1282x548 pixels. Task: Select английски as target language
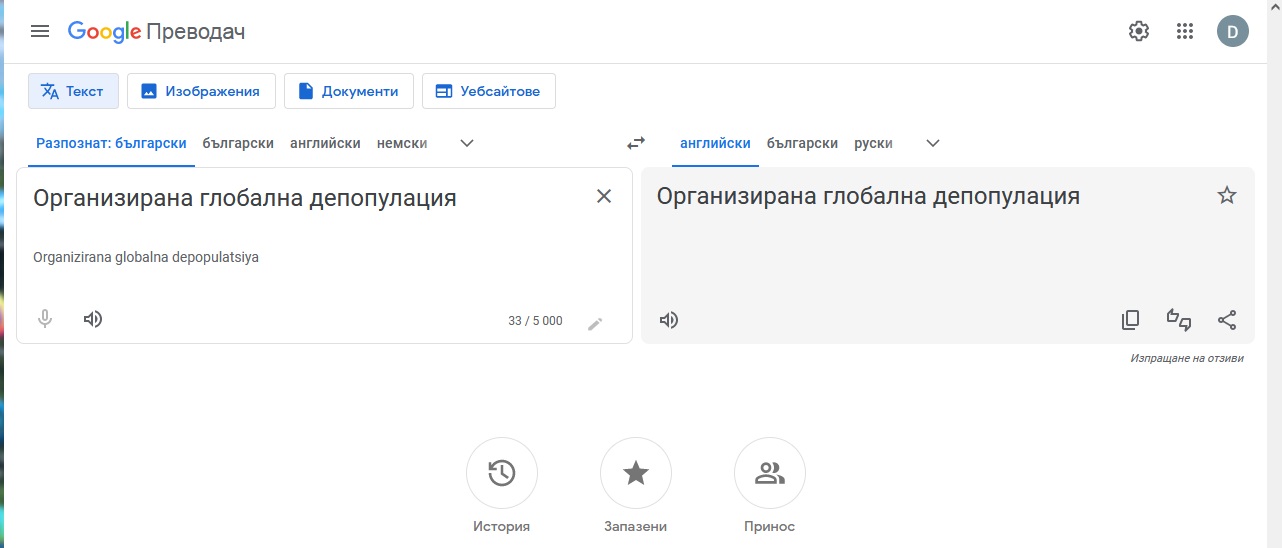(715, 143)
